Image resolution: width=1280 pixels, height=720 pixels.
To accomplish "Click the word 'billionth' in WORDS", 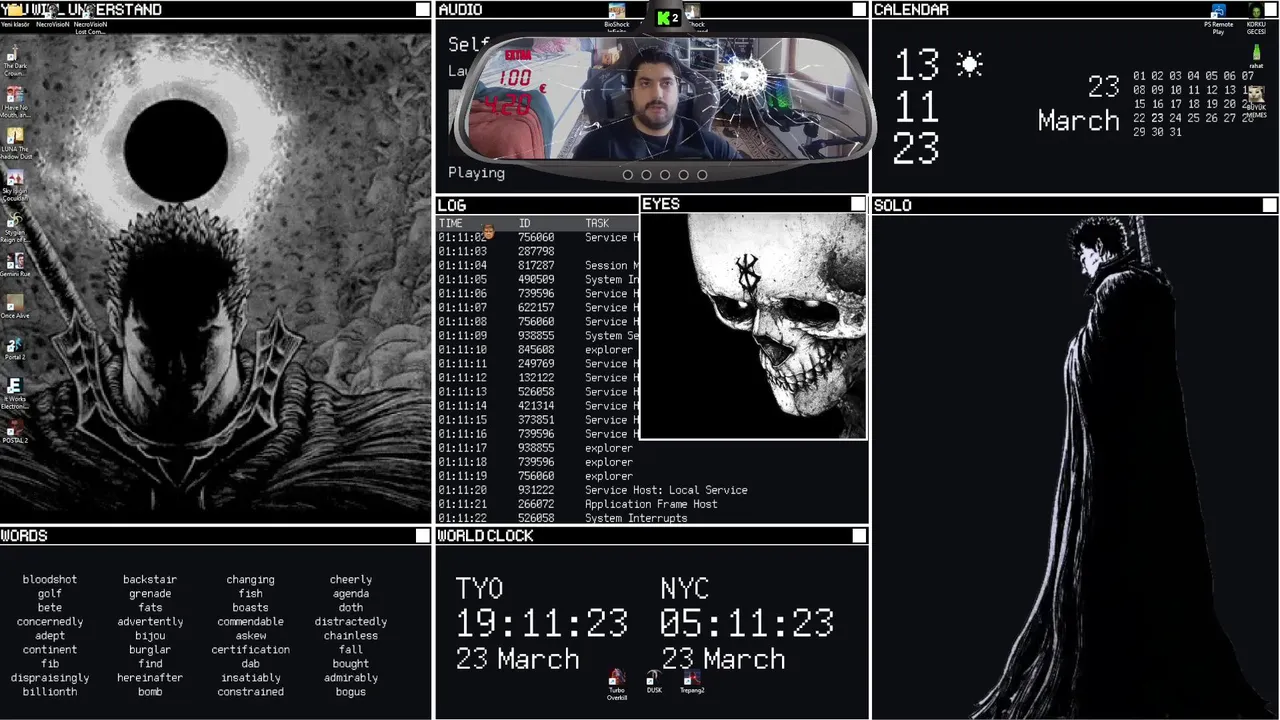I will [50, 691].
